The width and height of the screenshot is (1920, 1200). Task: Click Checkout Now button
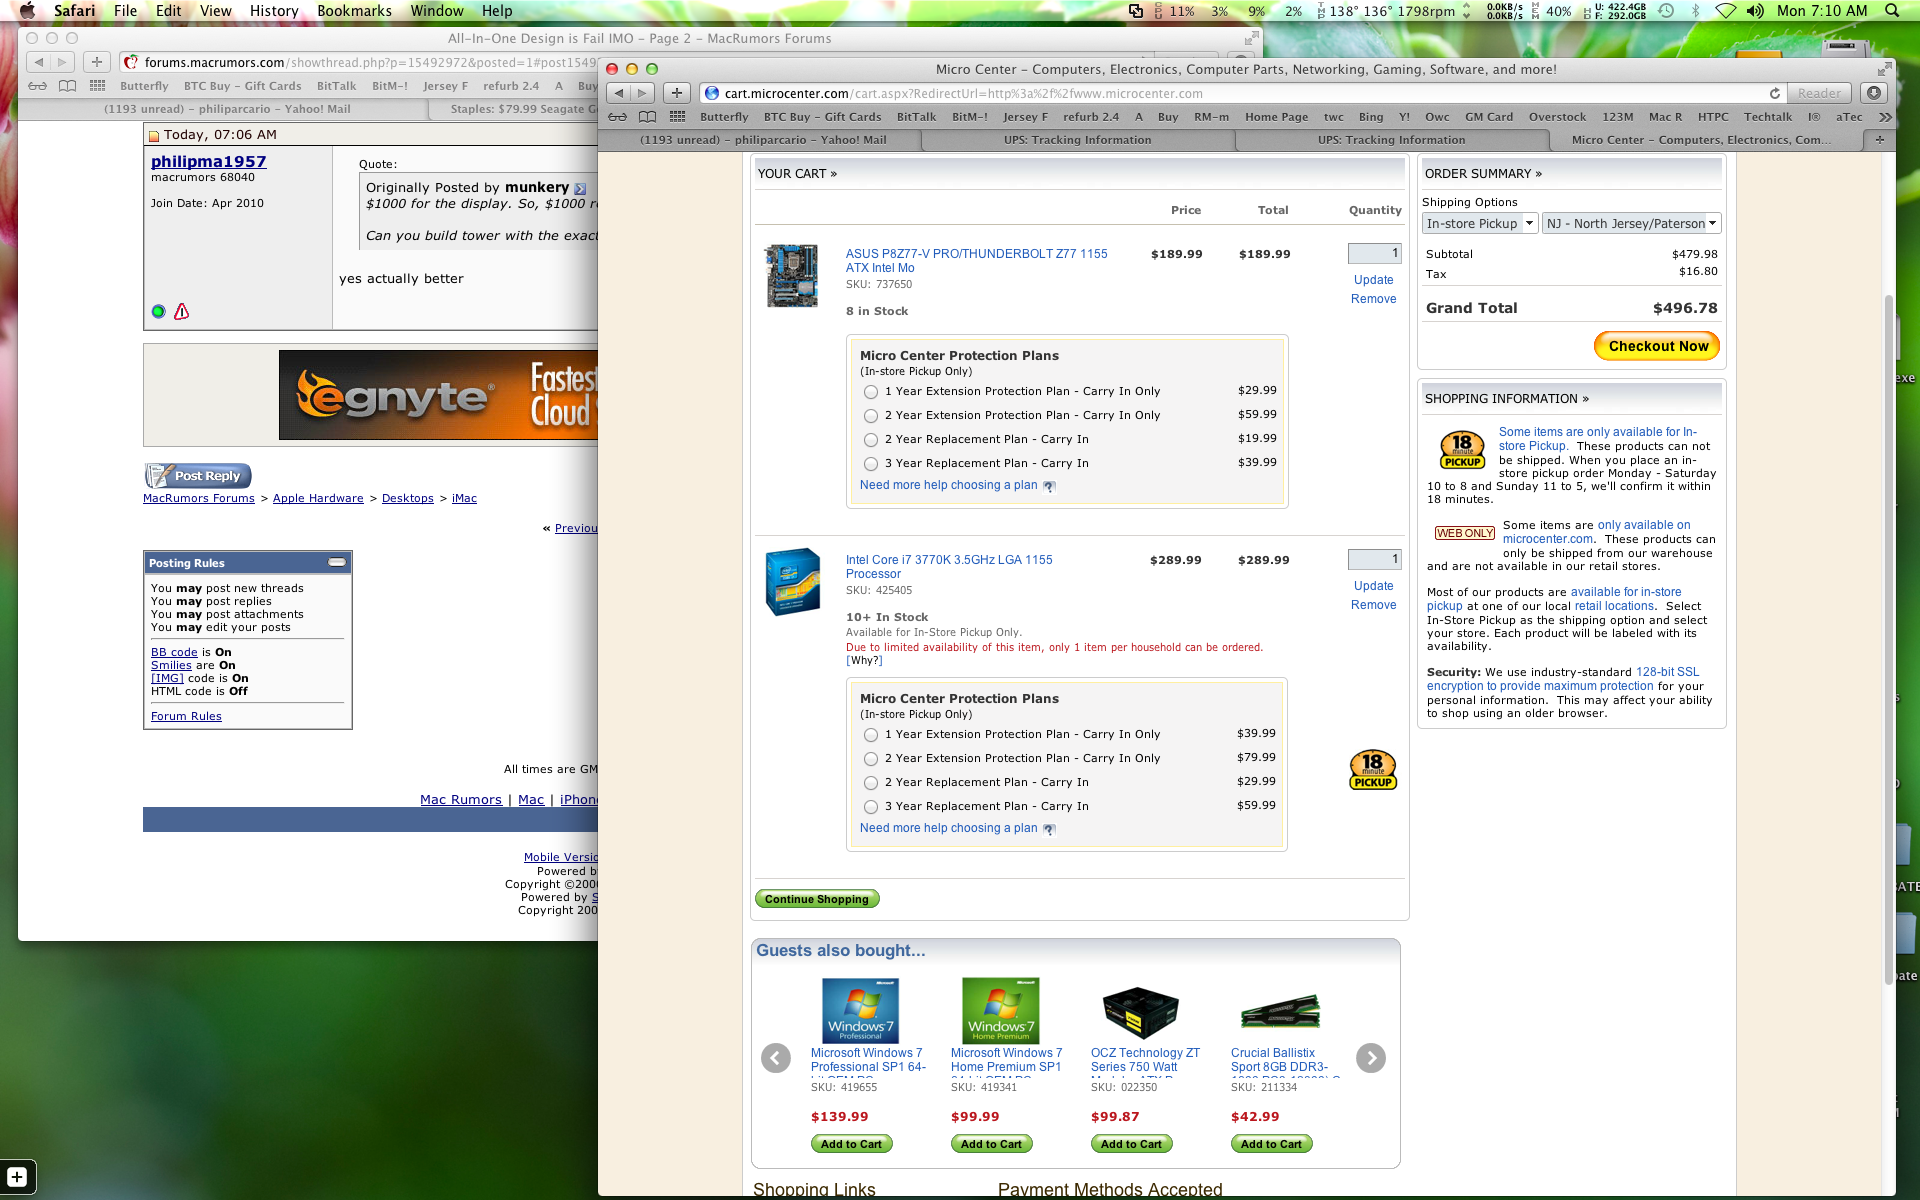click(1657, 346)
